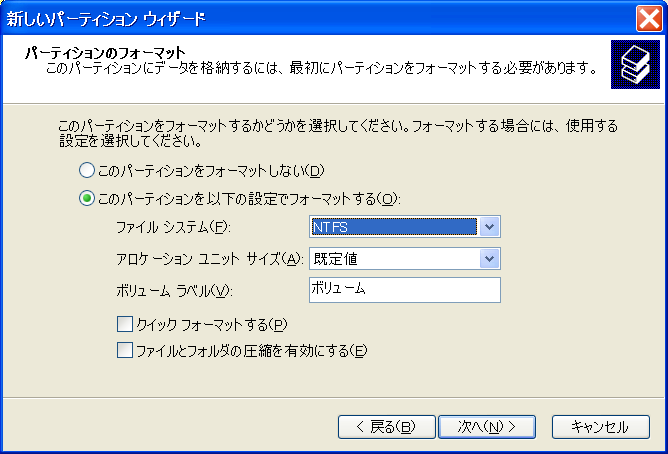Viewport: 668px width, 454px height.
Task: Click the キャンセル button
Action: pyautogui.click(x=601, y=427)
